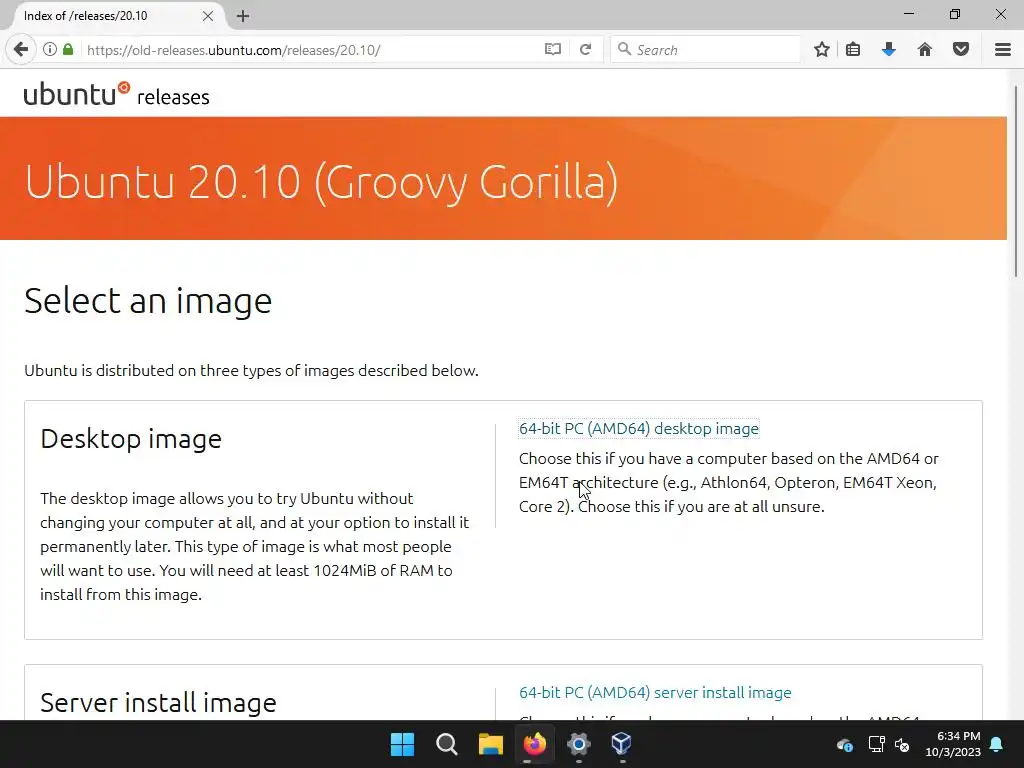Go back with the browser back arrow
This screenshot has height=768, width=1024.
21,50
